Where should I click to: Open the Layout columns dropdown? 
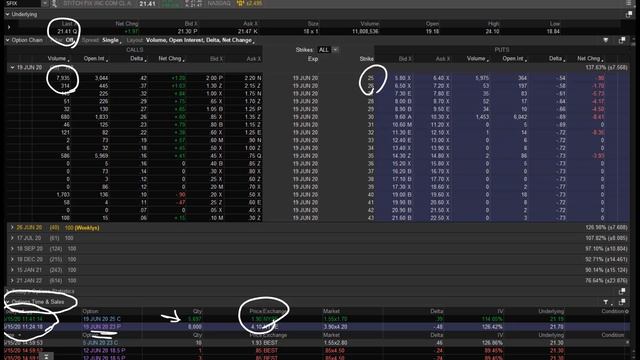[x=200, y=40]
